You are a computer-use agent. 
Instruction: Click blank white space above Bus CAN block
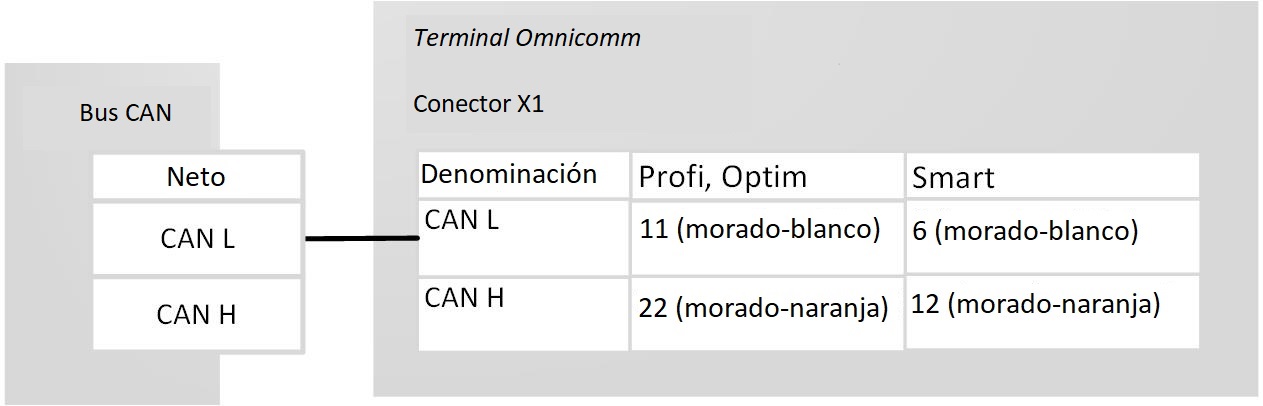[x=150, y=30]
